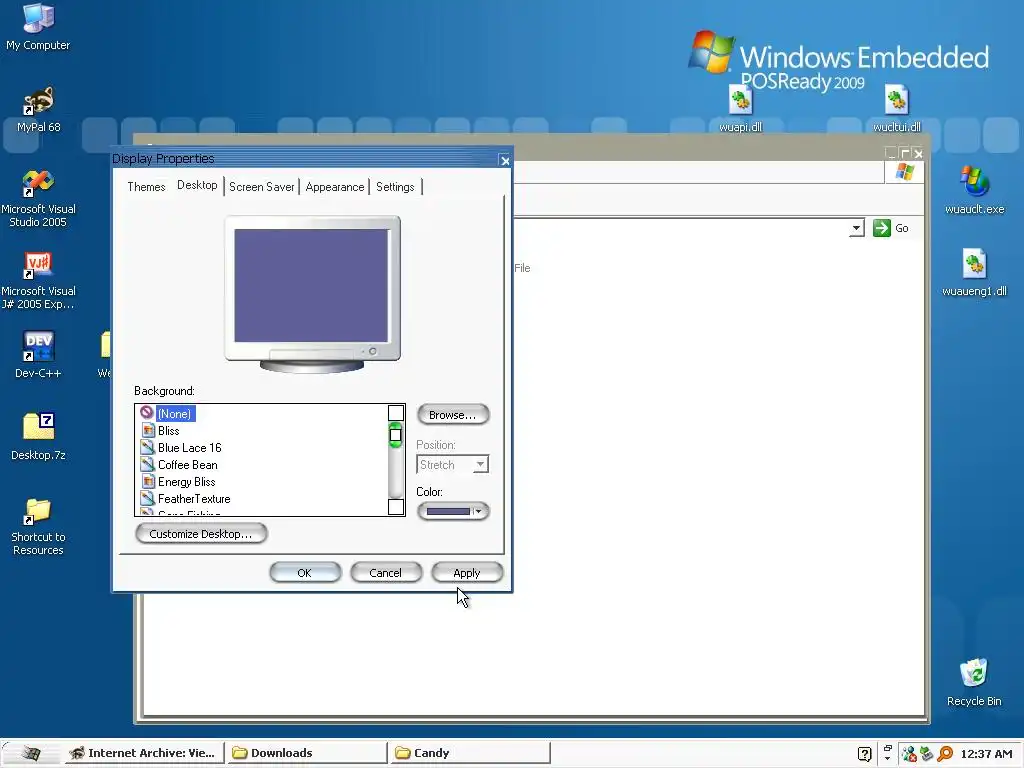
Task: Click the network computers tray icon
Action: [x=908, y=754]
